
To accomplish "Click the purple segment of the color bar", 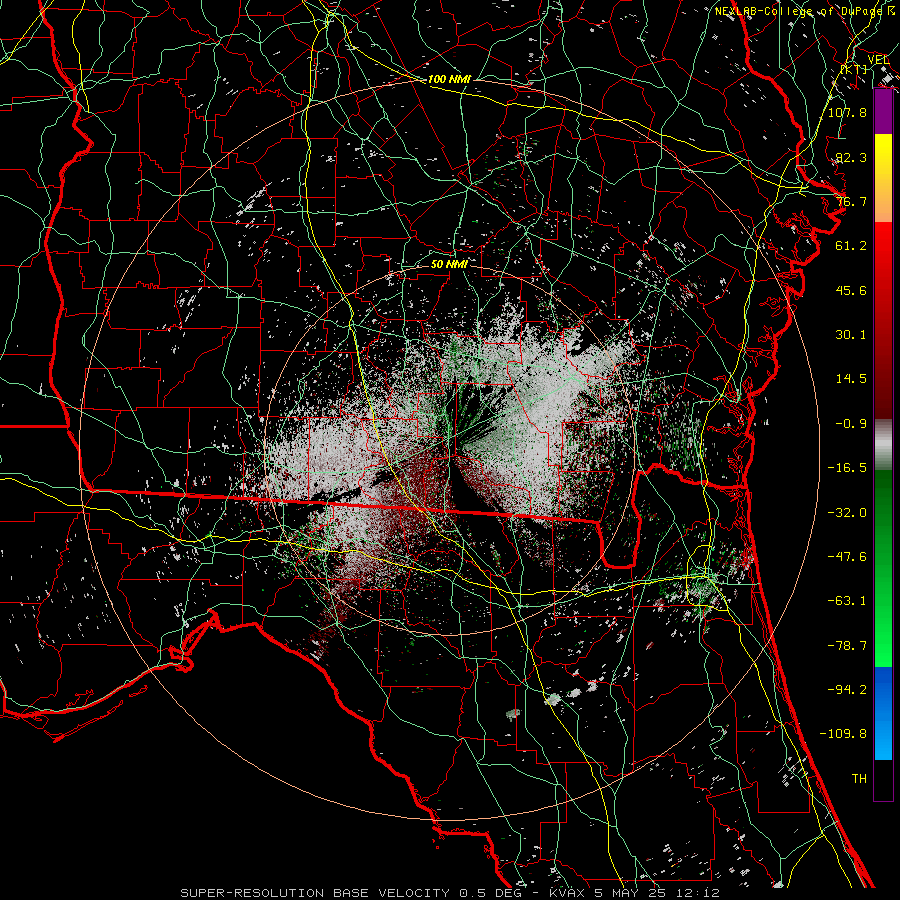I will pyautogui.click(x=883, y=111).
